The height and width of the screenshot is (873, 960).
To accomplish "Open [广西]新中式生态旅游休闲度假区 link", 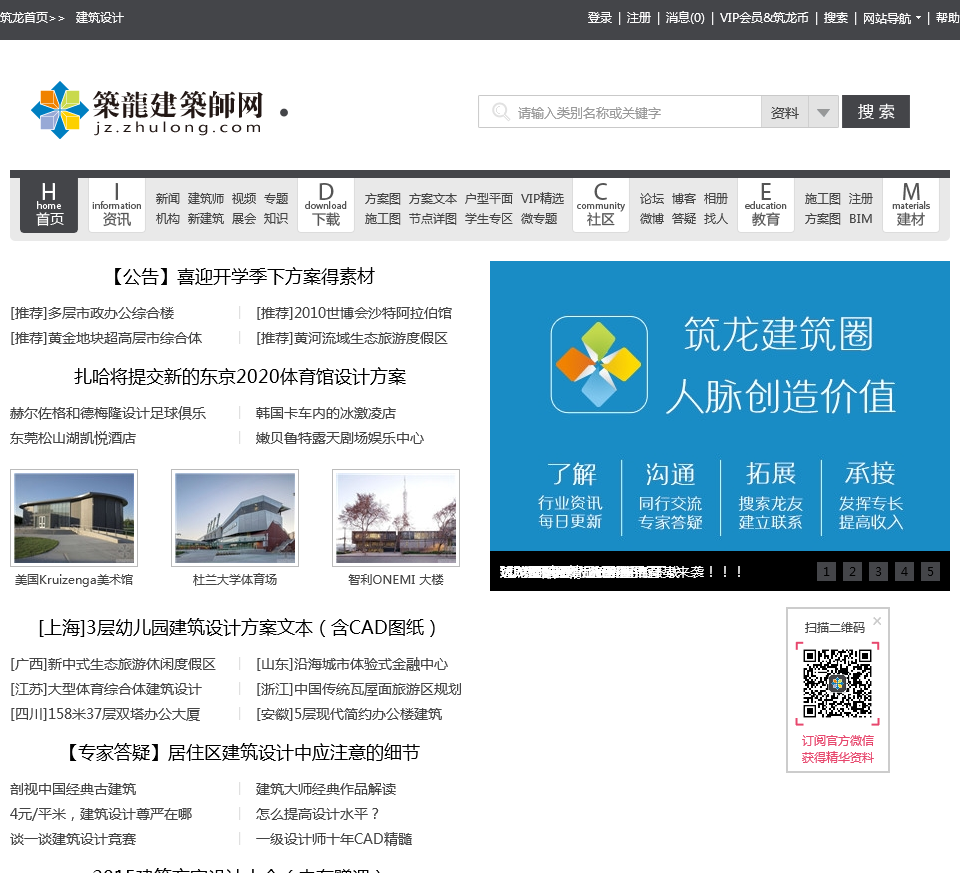I will coord(113,664).
